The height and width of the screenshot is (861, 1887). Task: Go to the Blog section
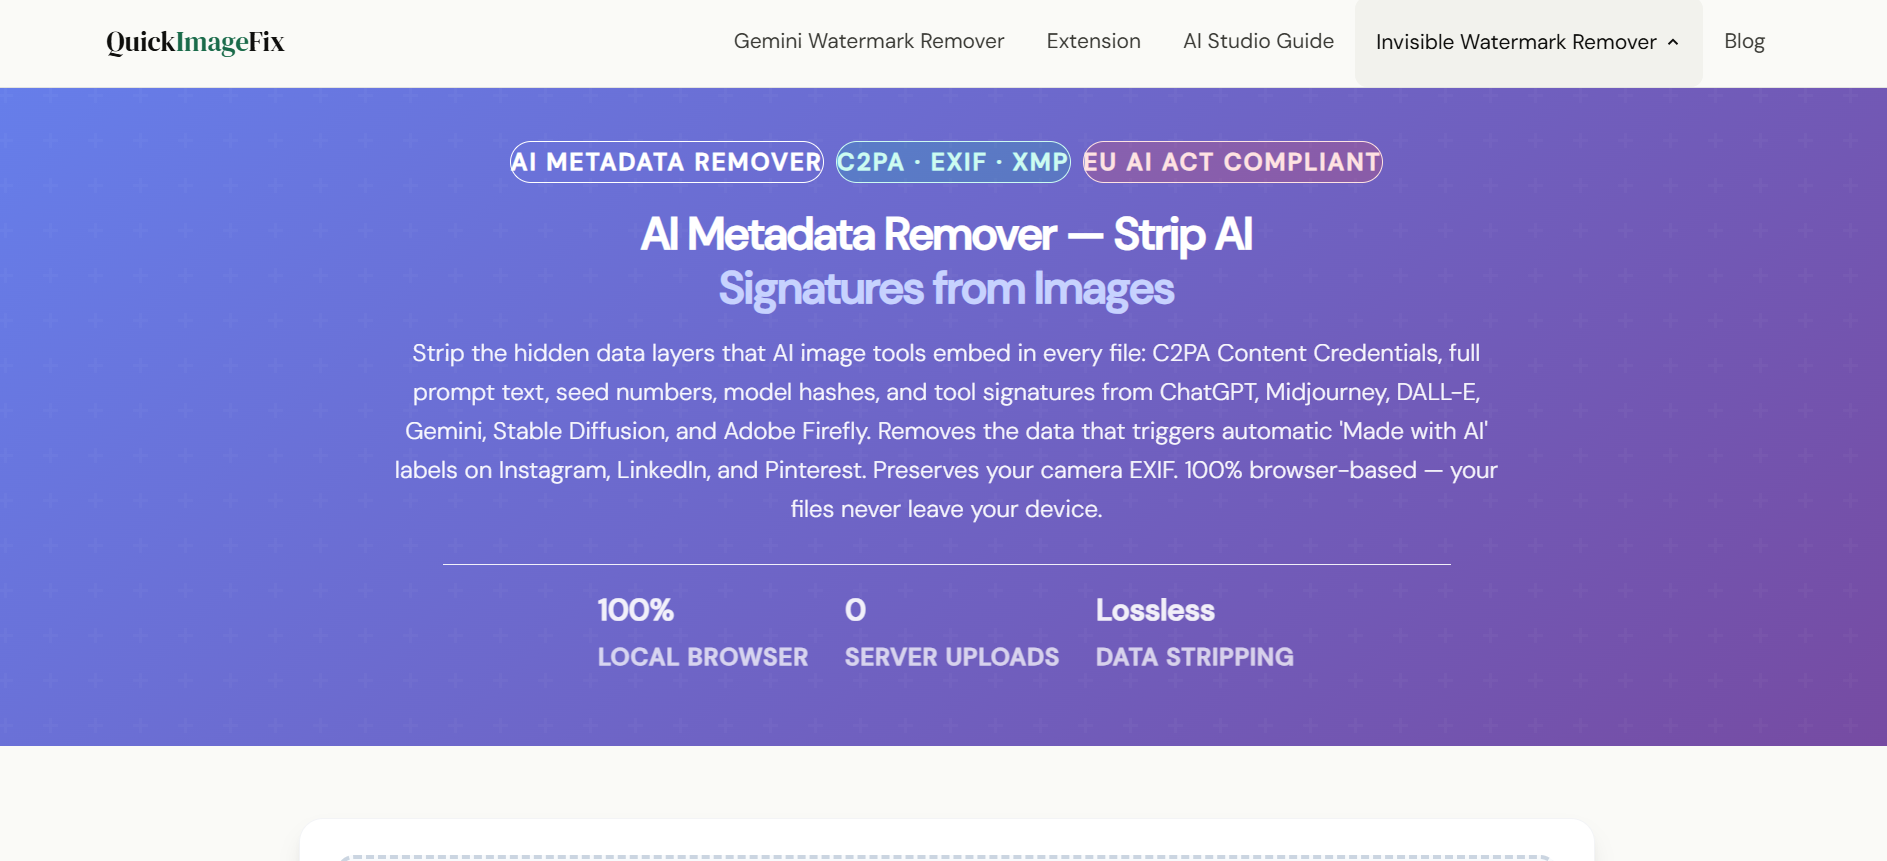(x=1744, y=41)
